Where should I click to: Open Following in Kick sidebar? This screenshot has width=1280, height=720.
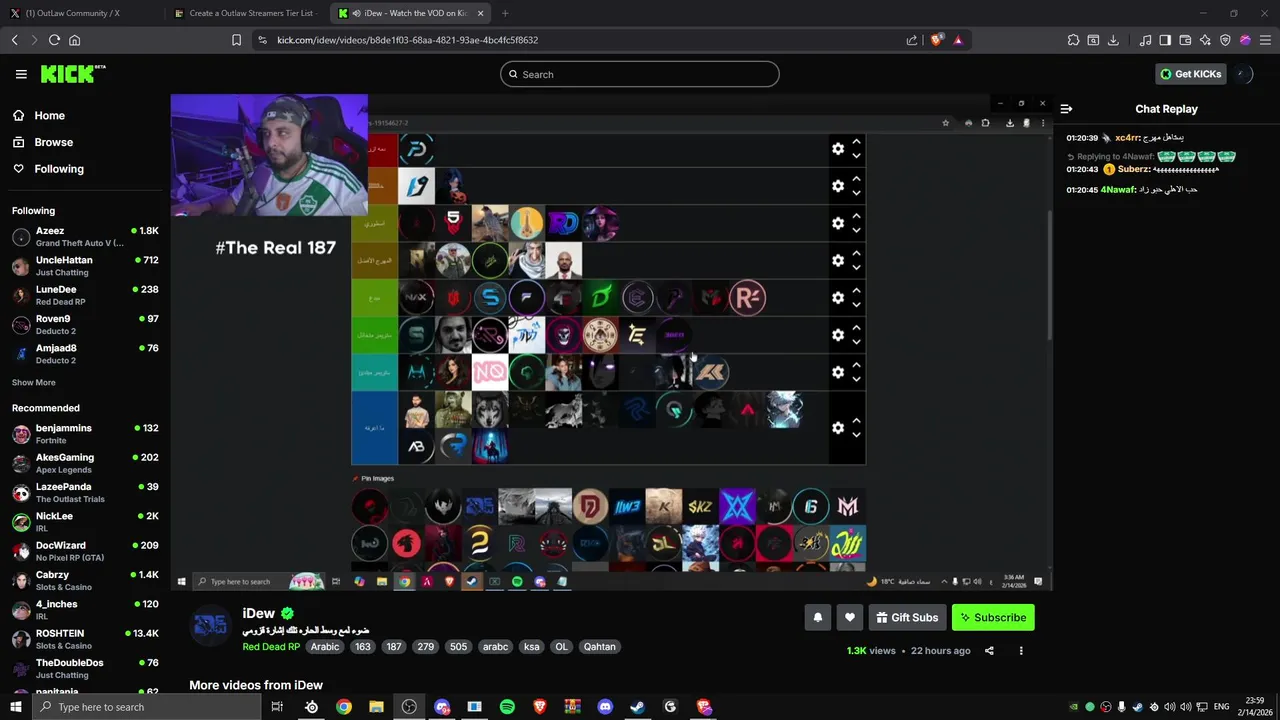[x=85, y=169]
